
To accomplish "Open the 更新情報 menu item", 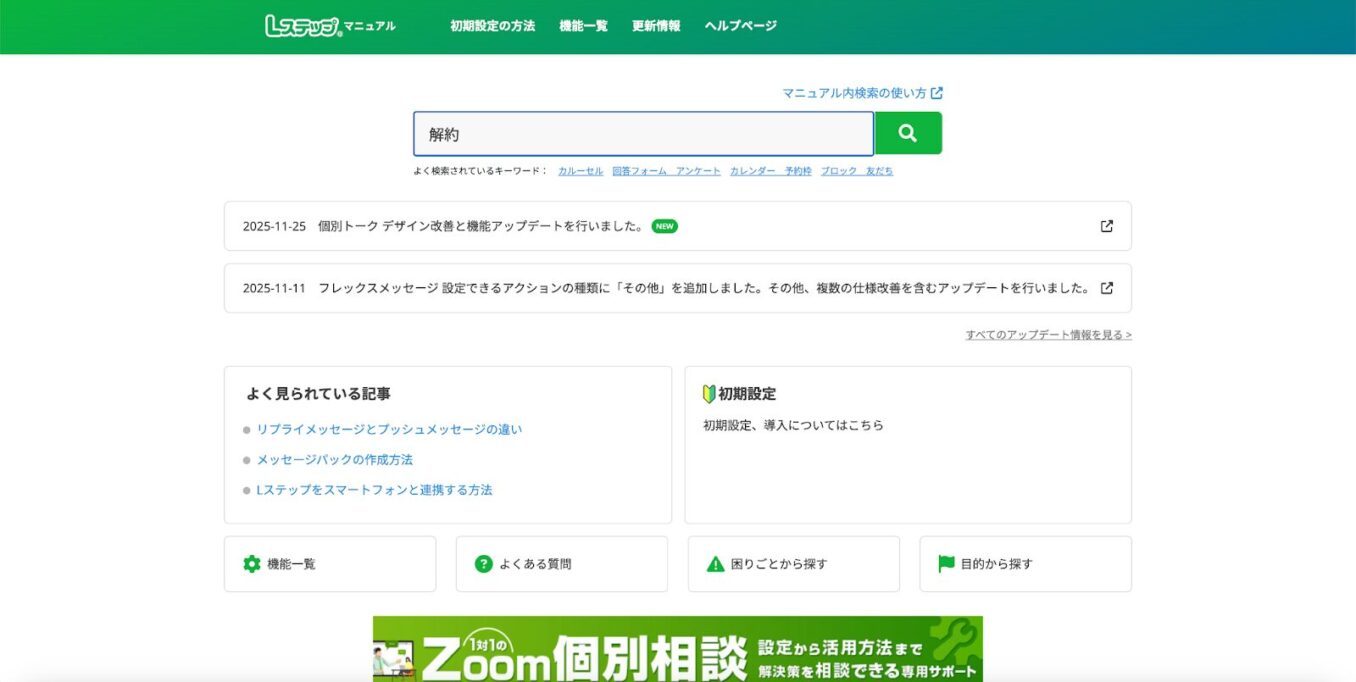I will [x=654, y=25].
